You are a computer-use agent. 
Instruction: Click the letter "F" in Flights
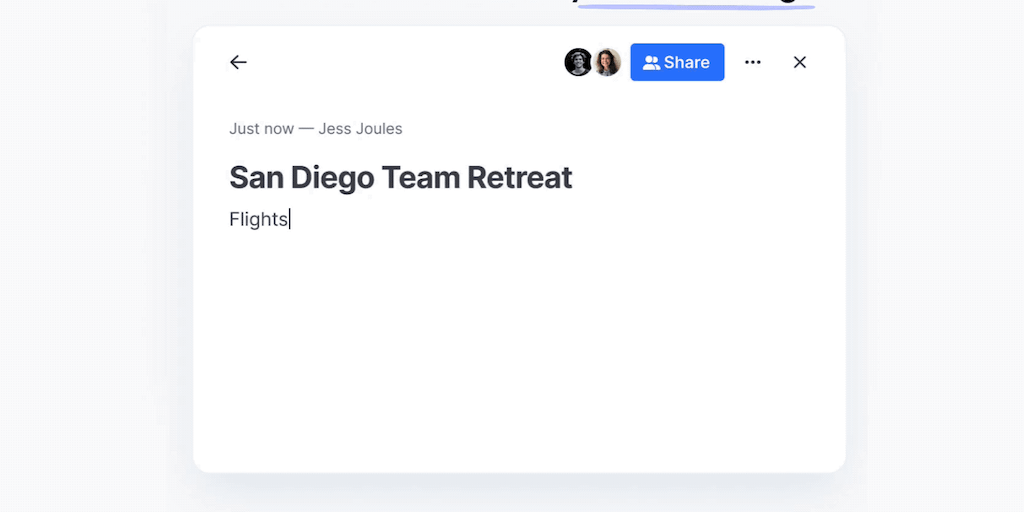235,219
